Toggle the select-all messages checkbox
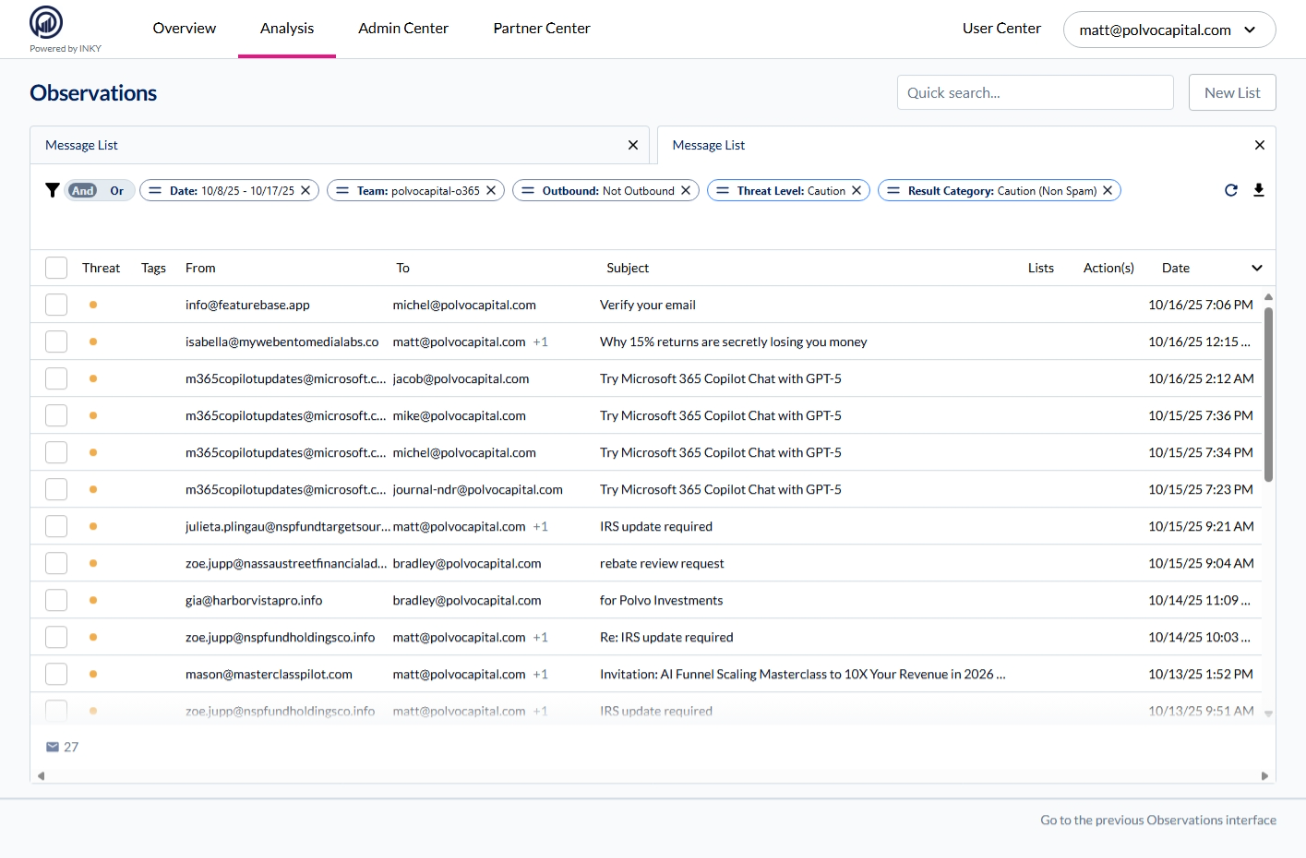 [56, 268]
